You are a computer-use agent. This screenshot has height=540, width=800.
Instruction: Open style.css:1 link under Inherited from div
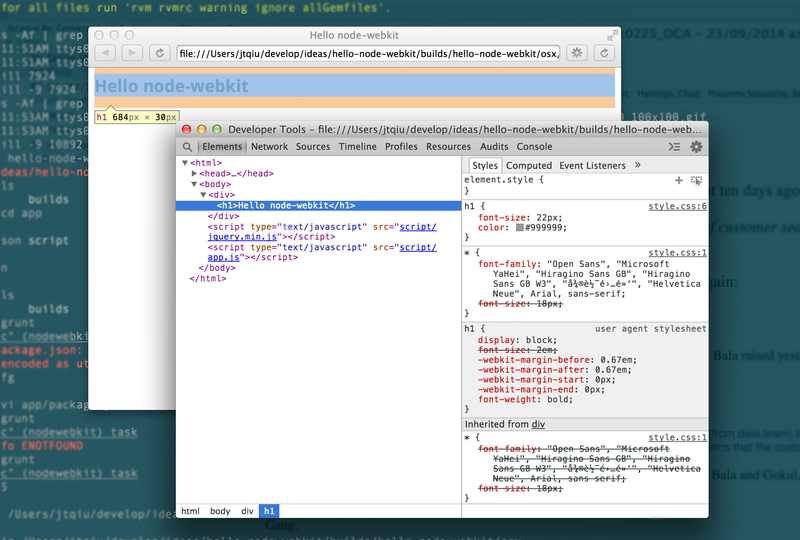point(677,437)
